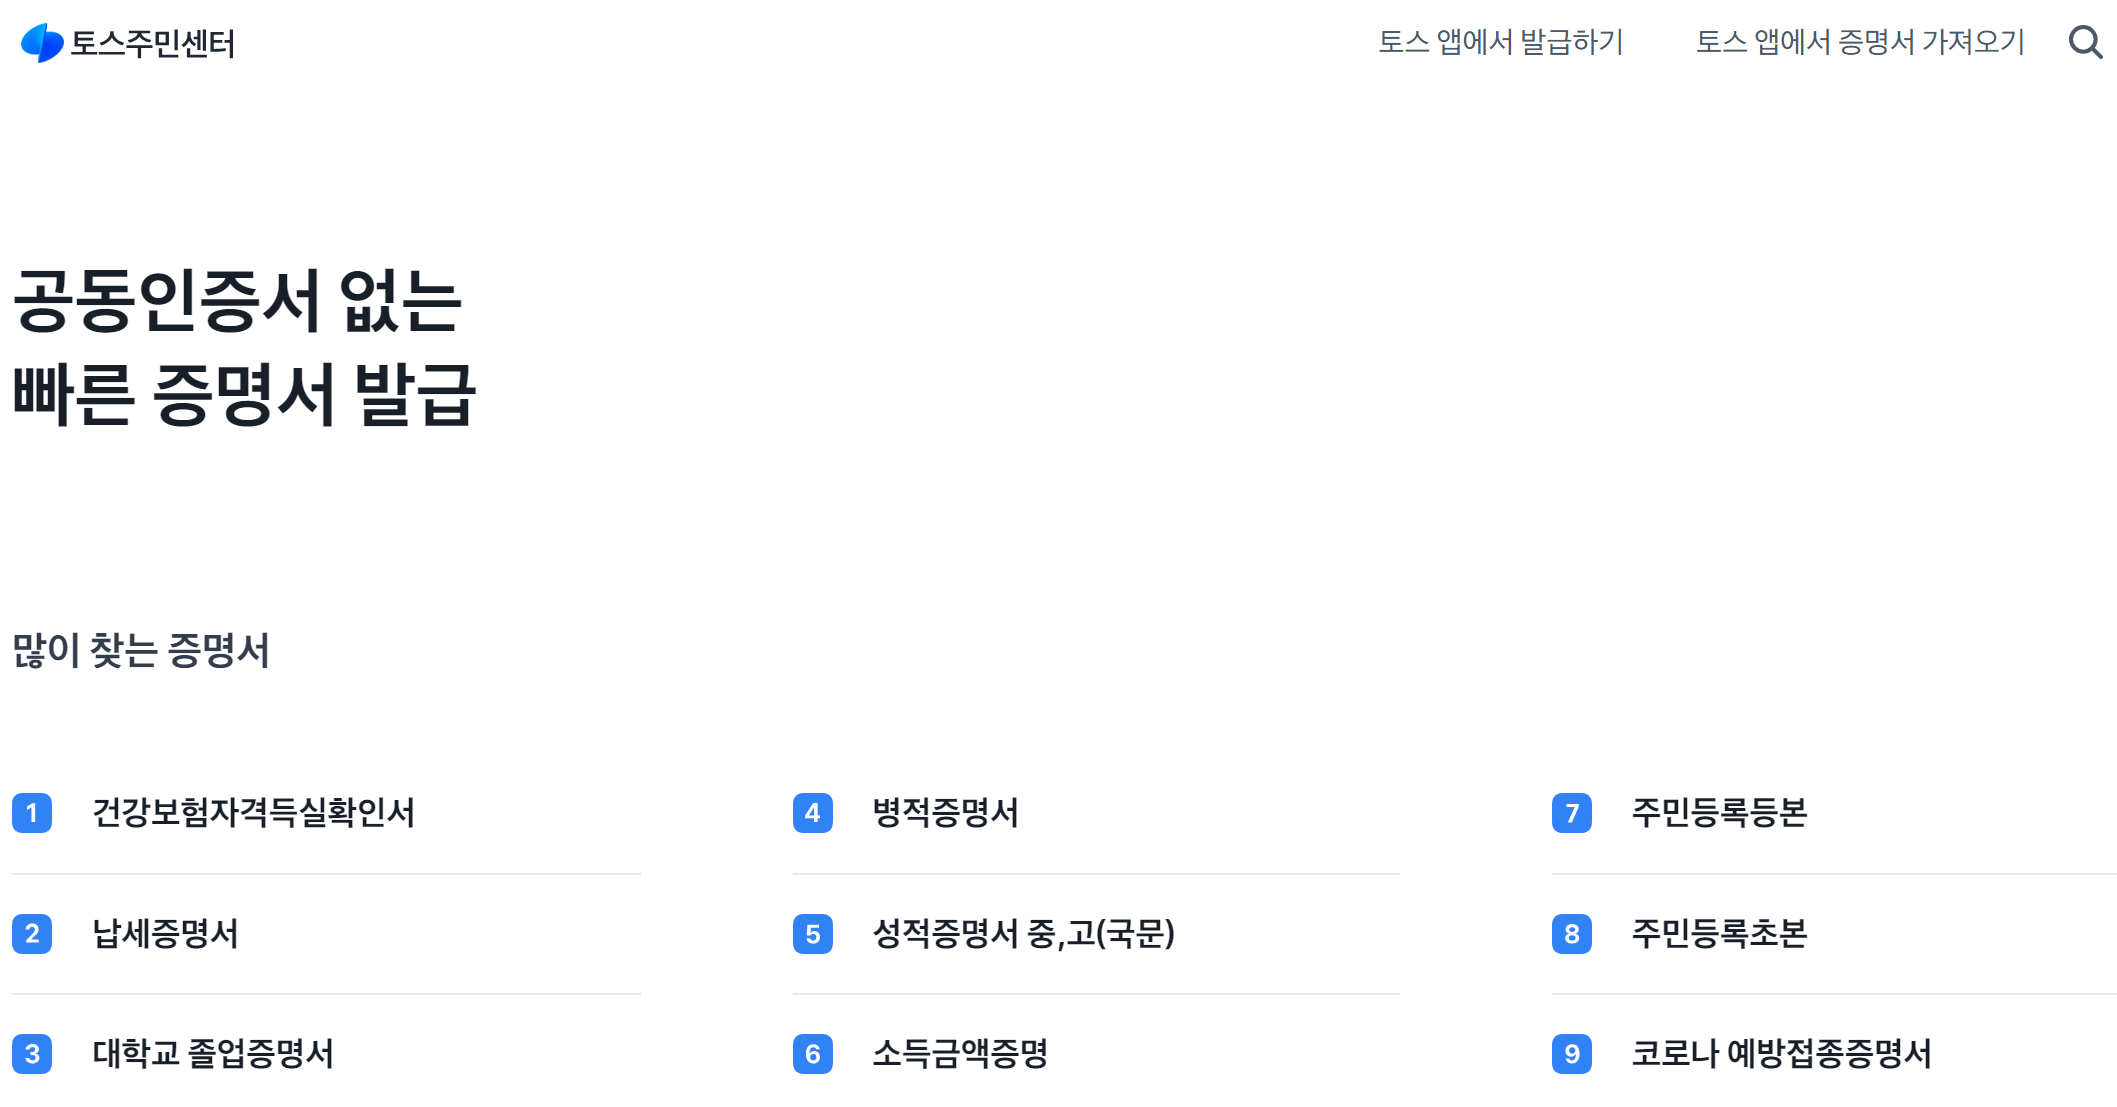The height and width of the screenshot is (1107, 2117).
Task: Click the blue number 5 badge
Action: pyautogui.click(x=811, y=934)
